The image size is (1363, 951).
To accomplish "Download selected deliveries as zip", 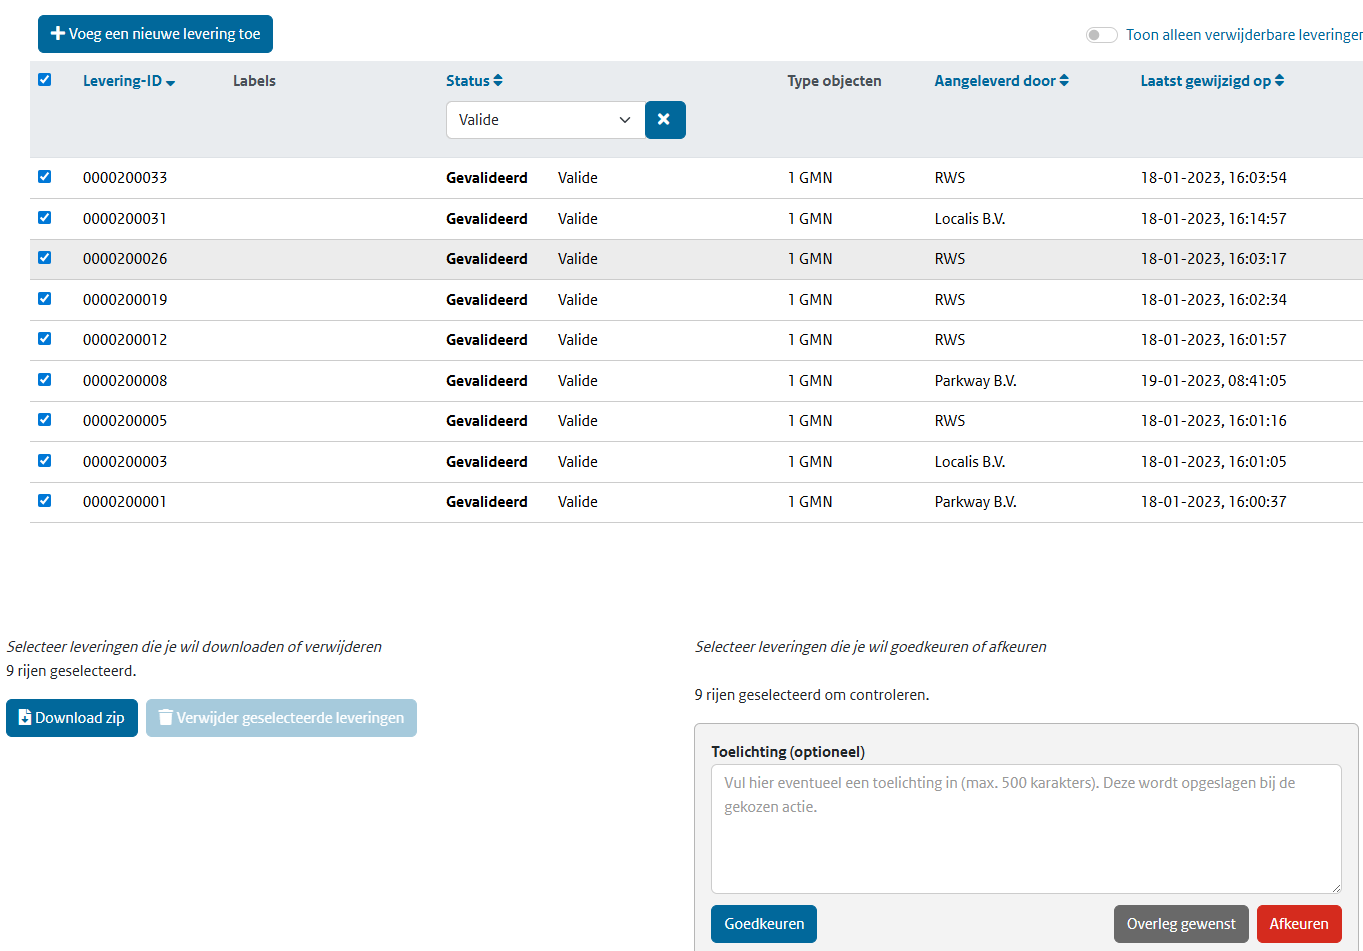I will pos(72,718).
